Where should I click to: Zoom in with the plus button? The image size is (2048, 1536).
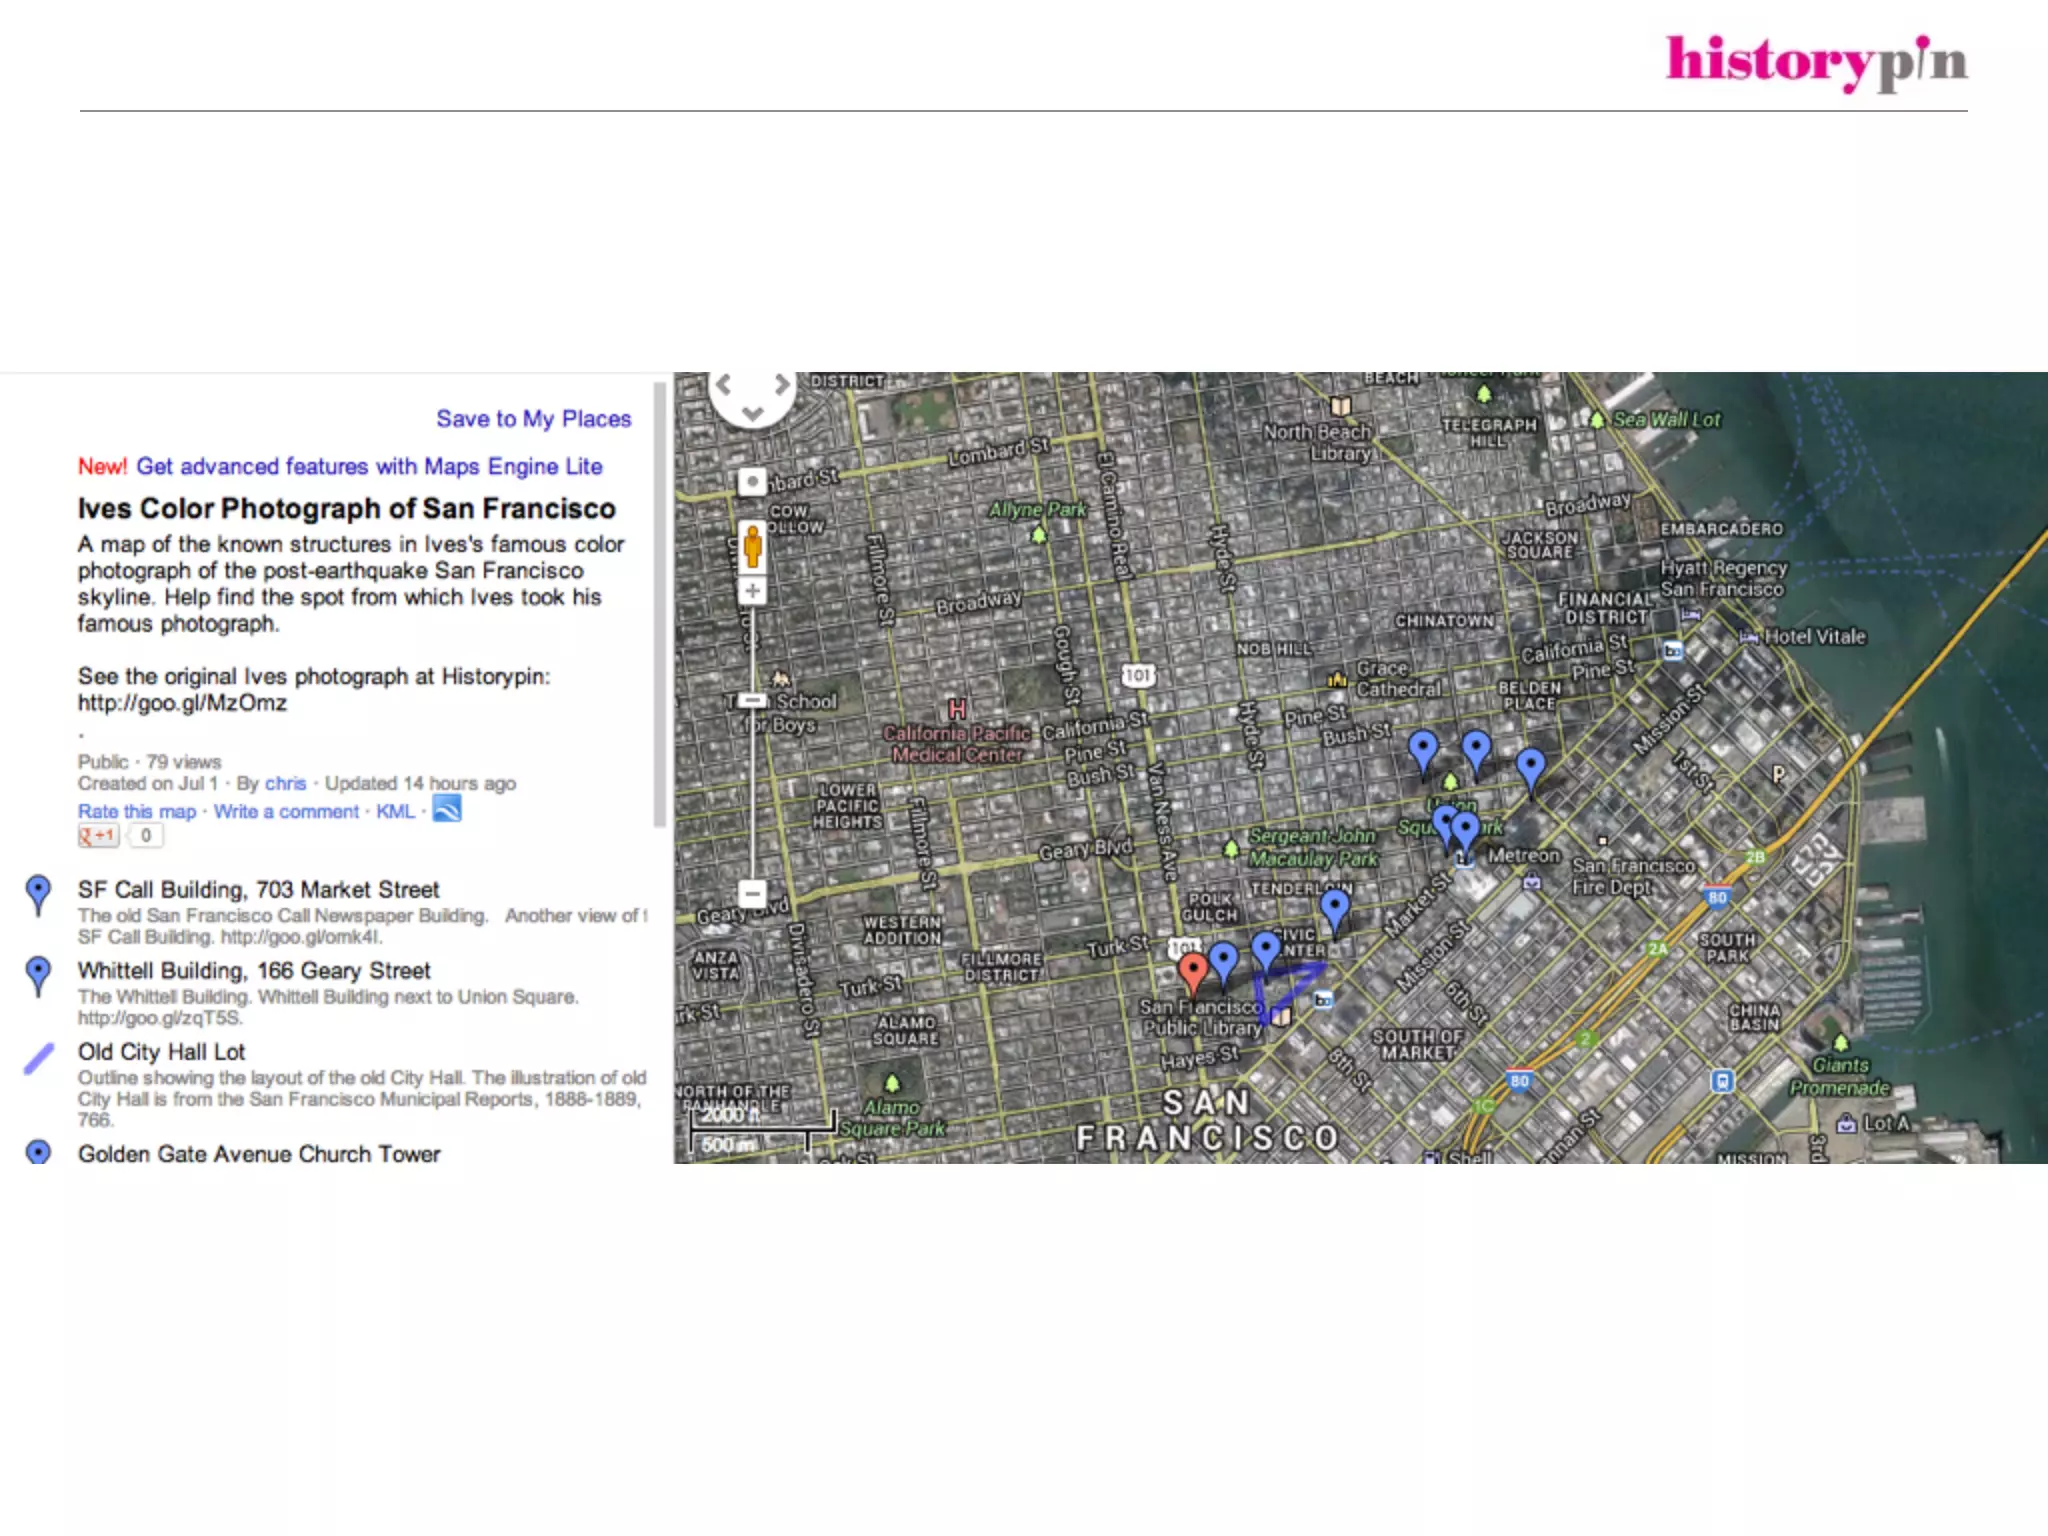[753, 591]
